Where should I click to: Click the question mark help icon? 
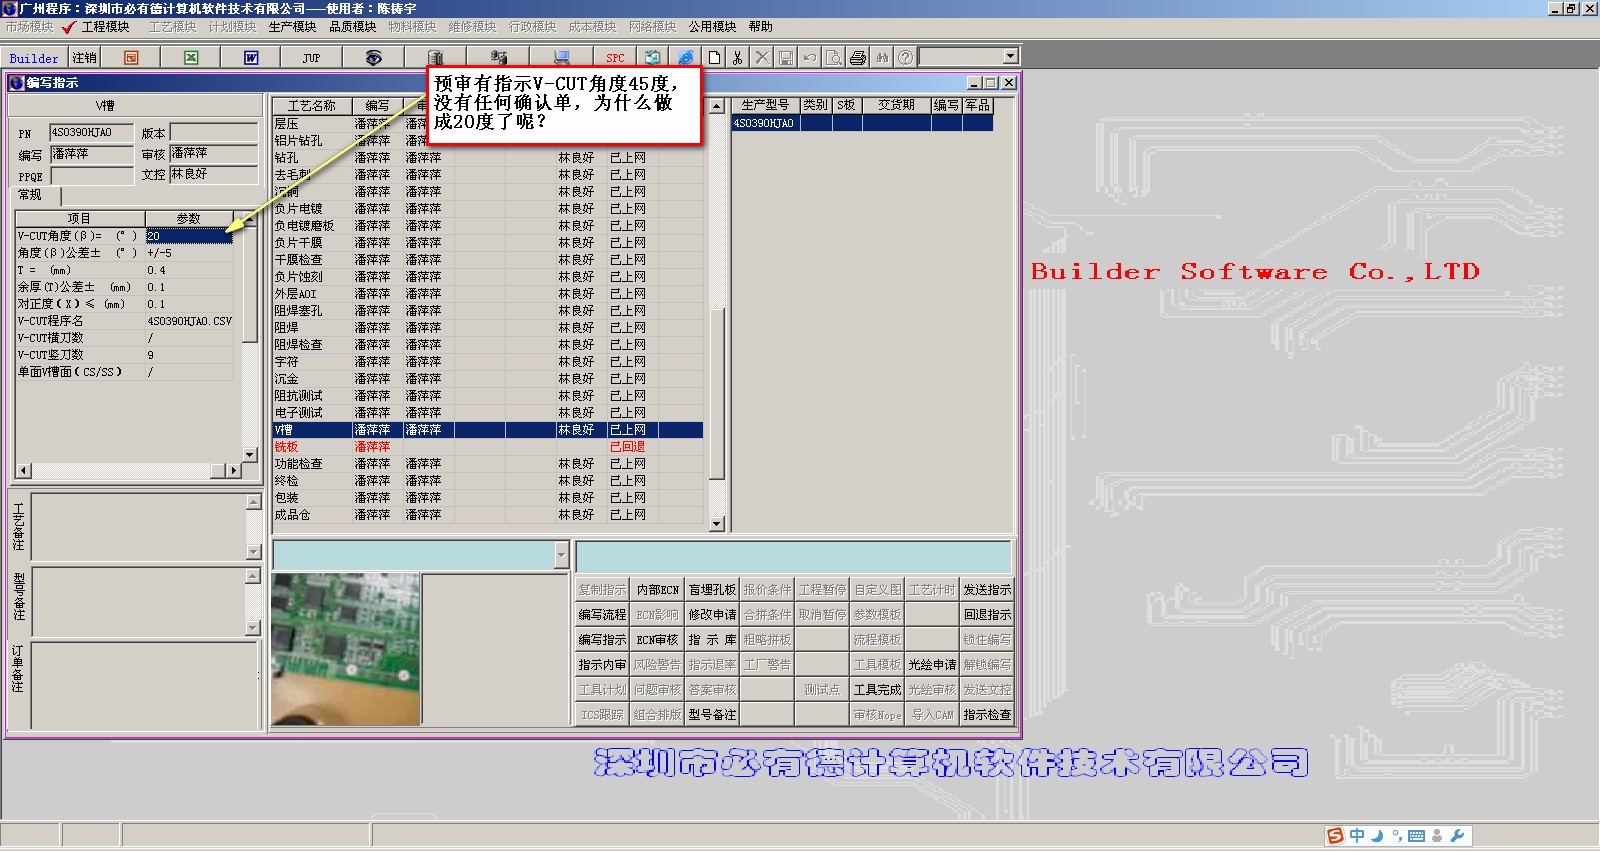pyautogui.click(x=905, y=58)
